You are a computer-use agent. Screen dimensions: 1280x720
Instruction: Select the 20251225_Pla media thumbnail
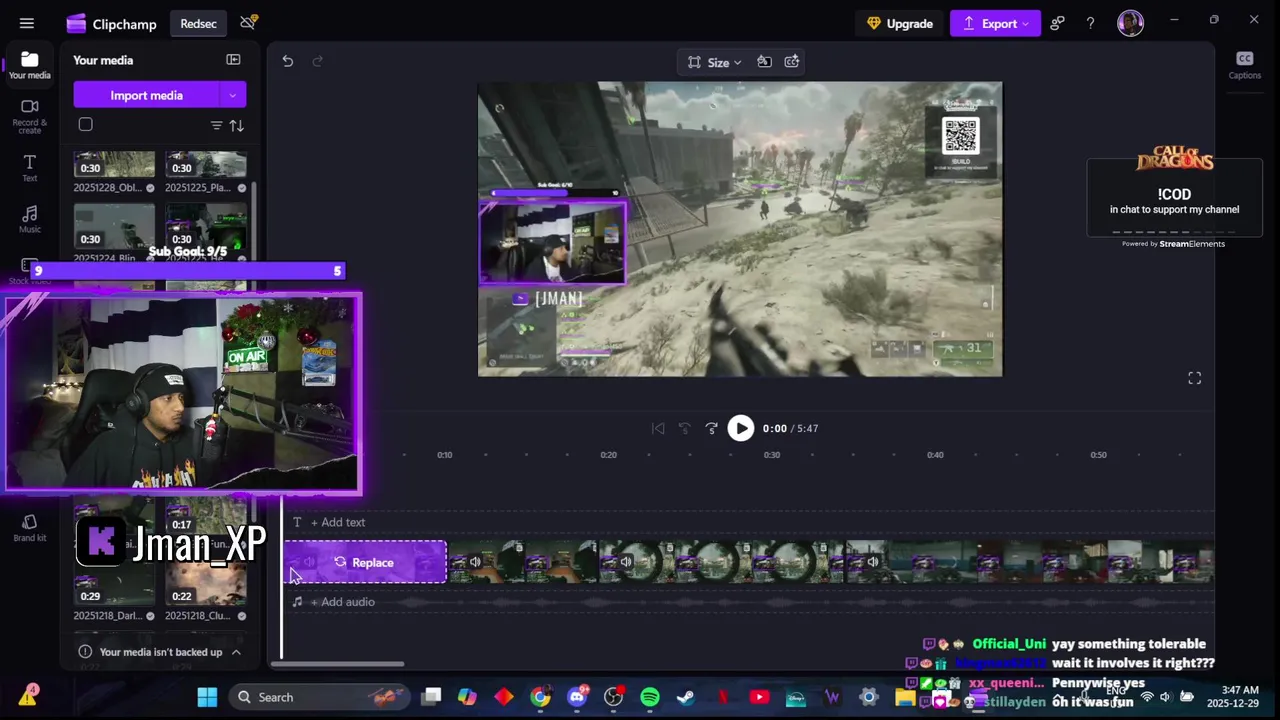click(x=205, y=165)
